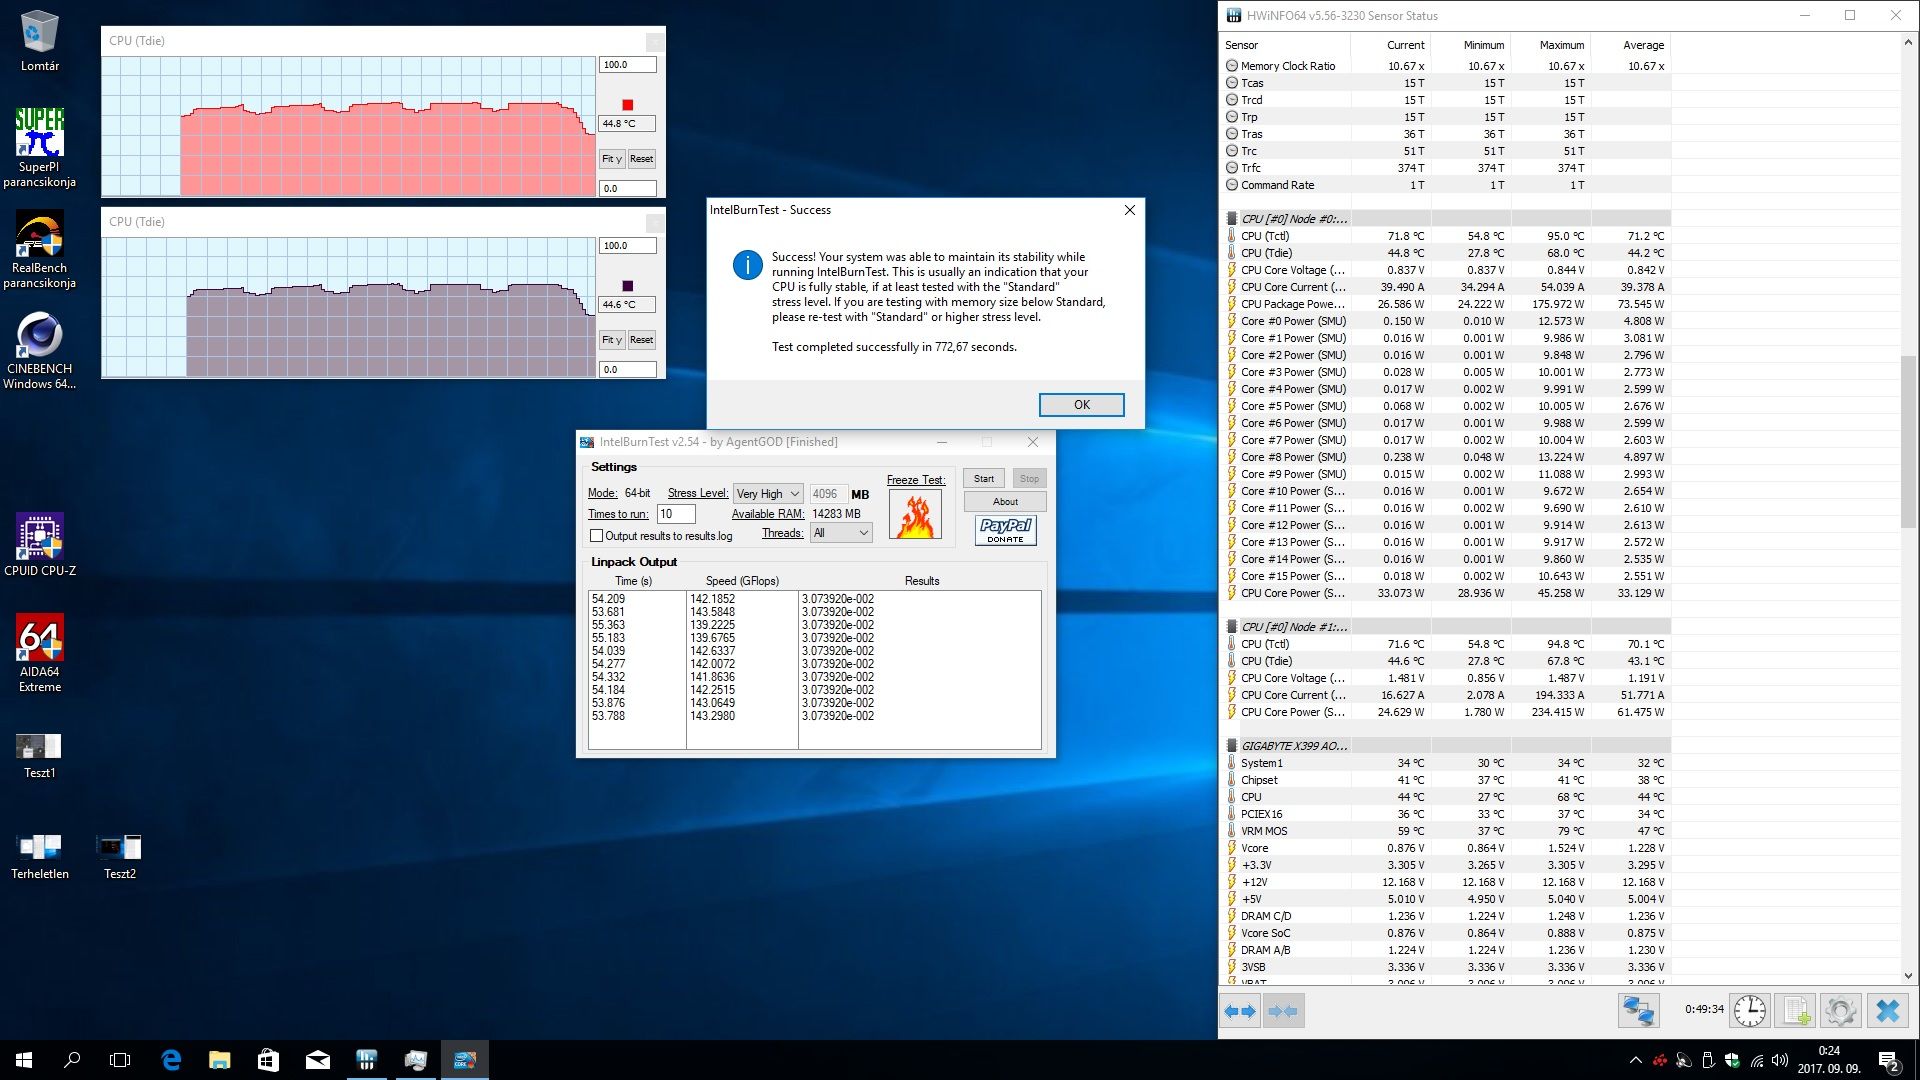Select the Terheletlen desktop file
1920x1080 pixels.
[x=39, y=857]
